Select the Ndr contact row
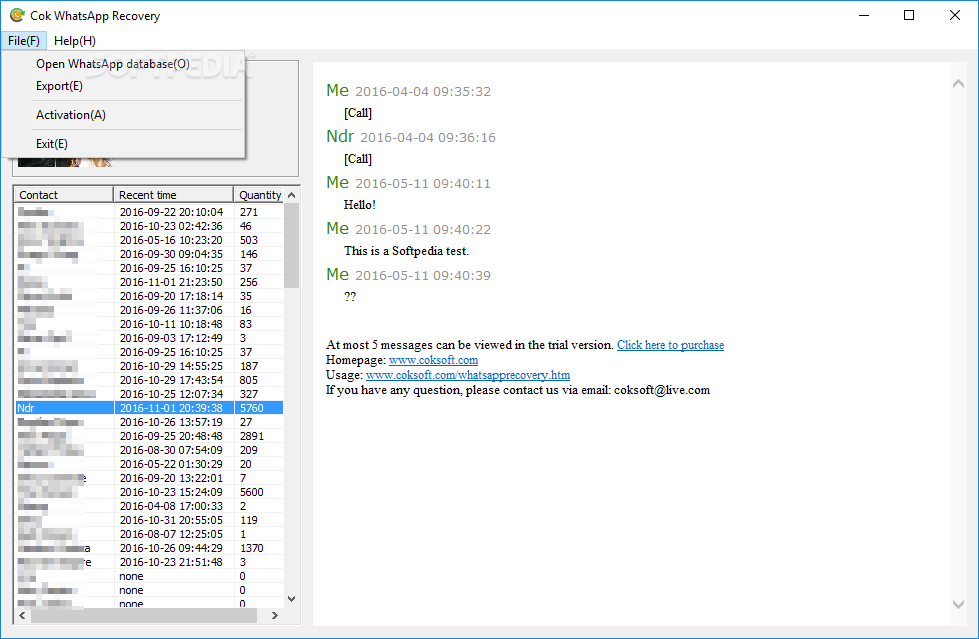 coord(149,408)
